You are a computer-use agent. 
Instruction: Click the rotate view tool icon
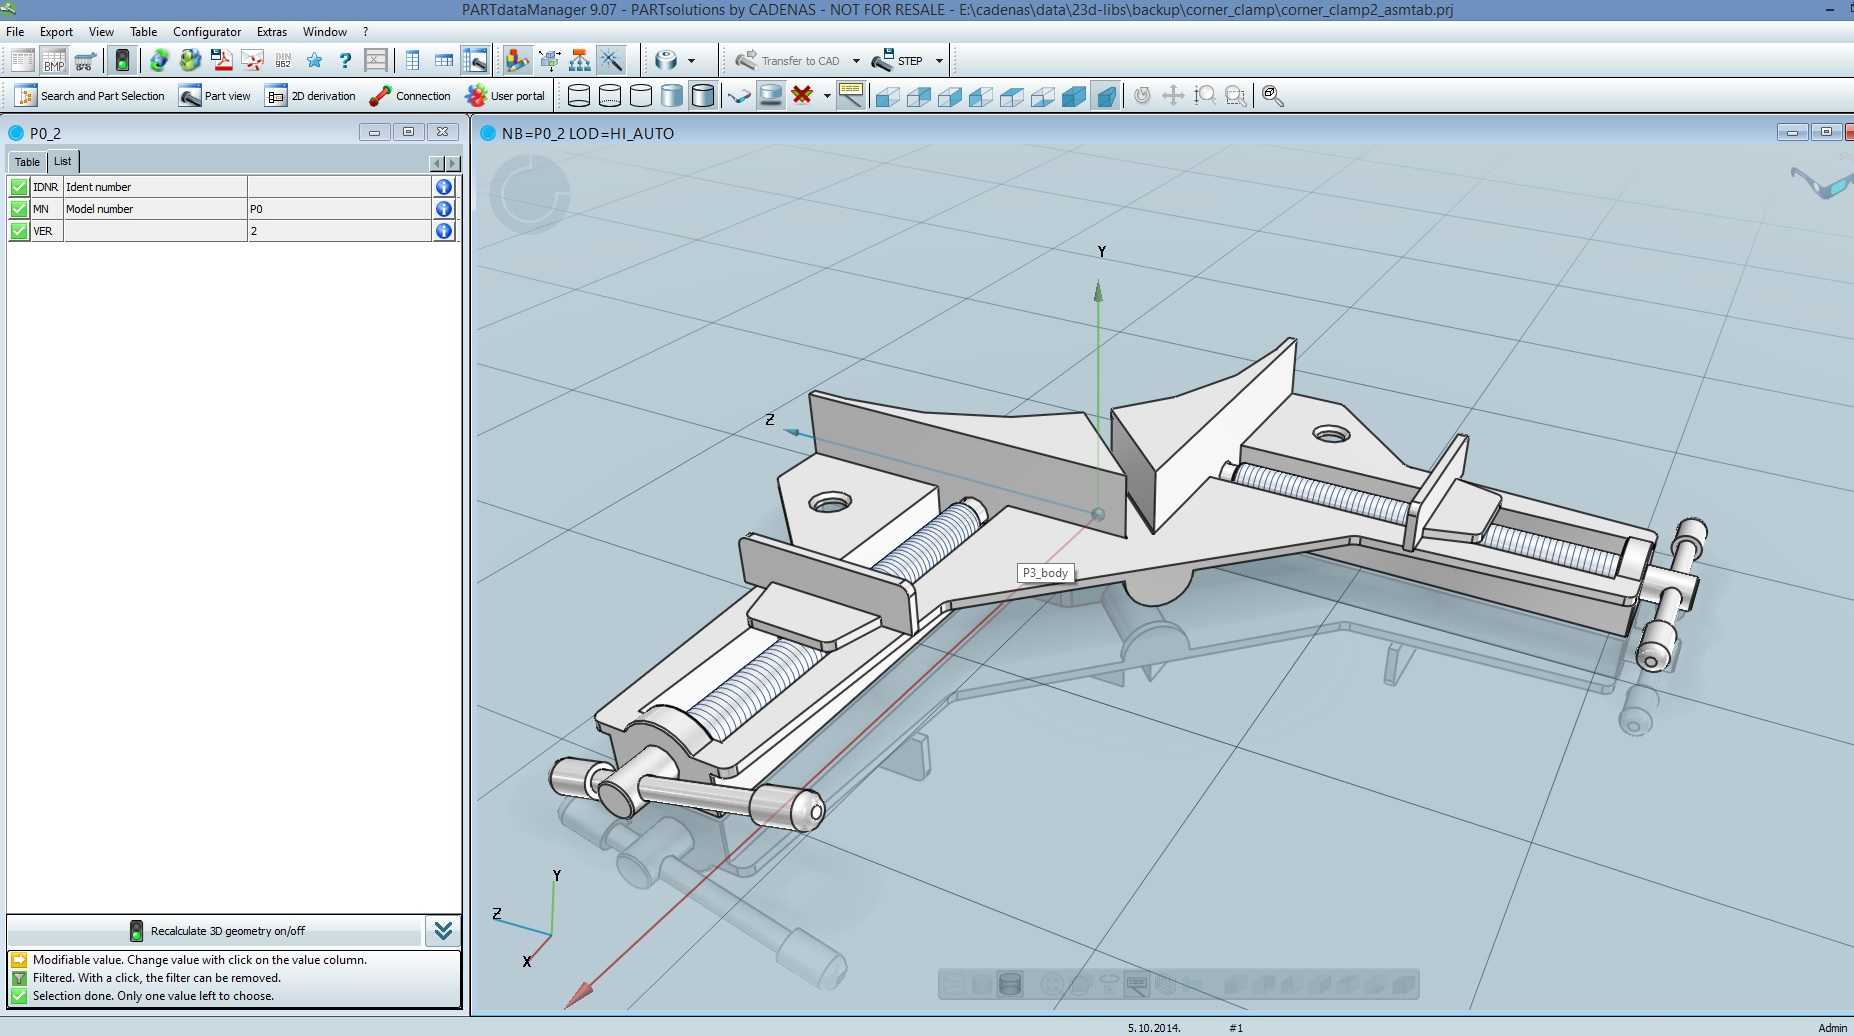click(x=1142, y=96)
